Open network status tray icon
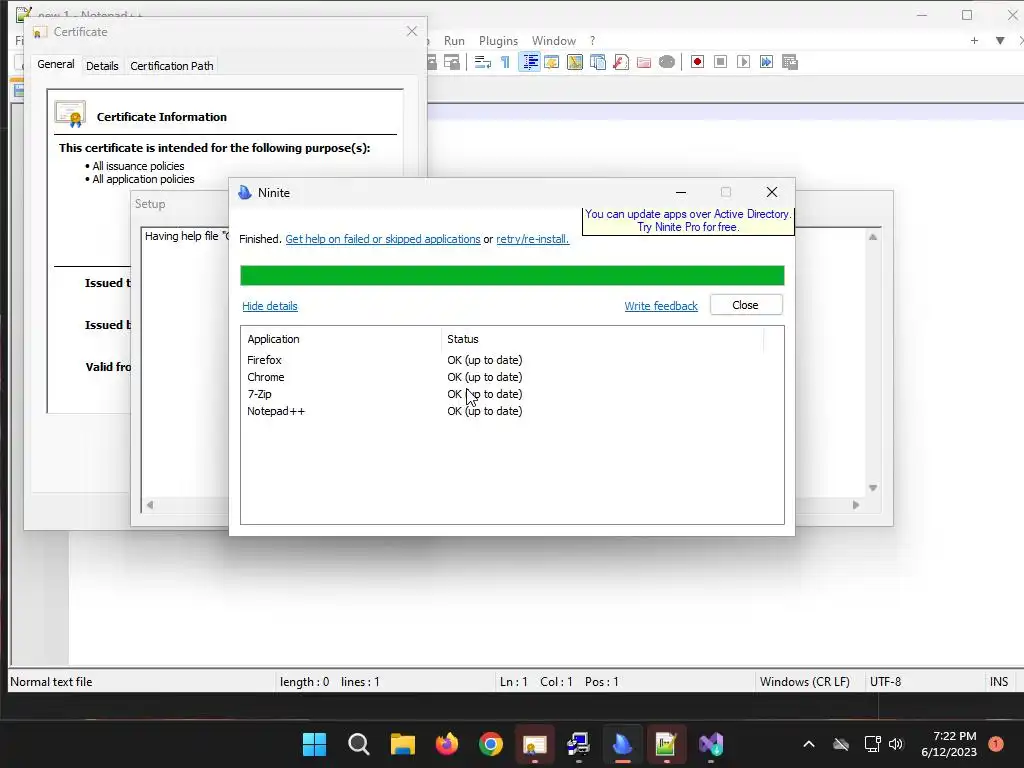 [x=872, y=744]
